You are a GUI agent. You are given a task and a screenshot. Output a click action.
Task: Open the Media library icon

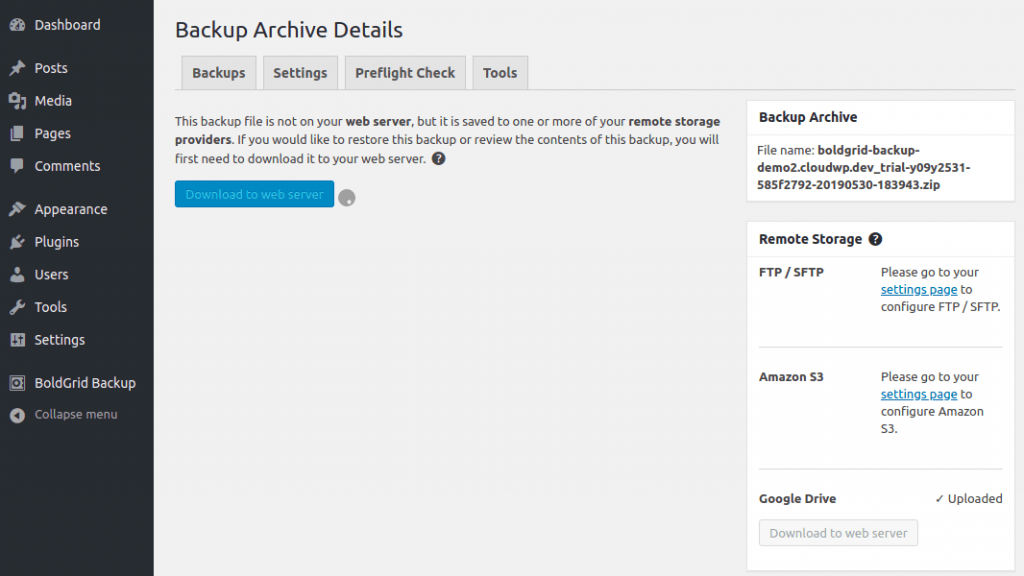18,101
